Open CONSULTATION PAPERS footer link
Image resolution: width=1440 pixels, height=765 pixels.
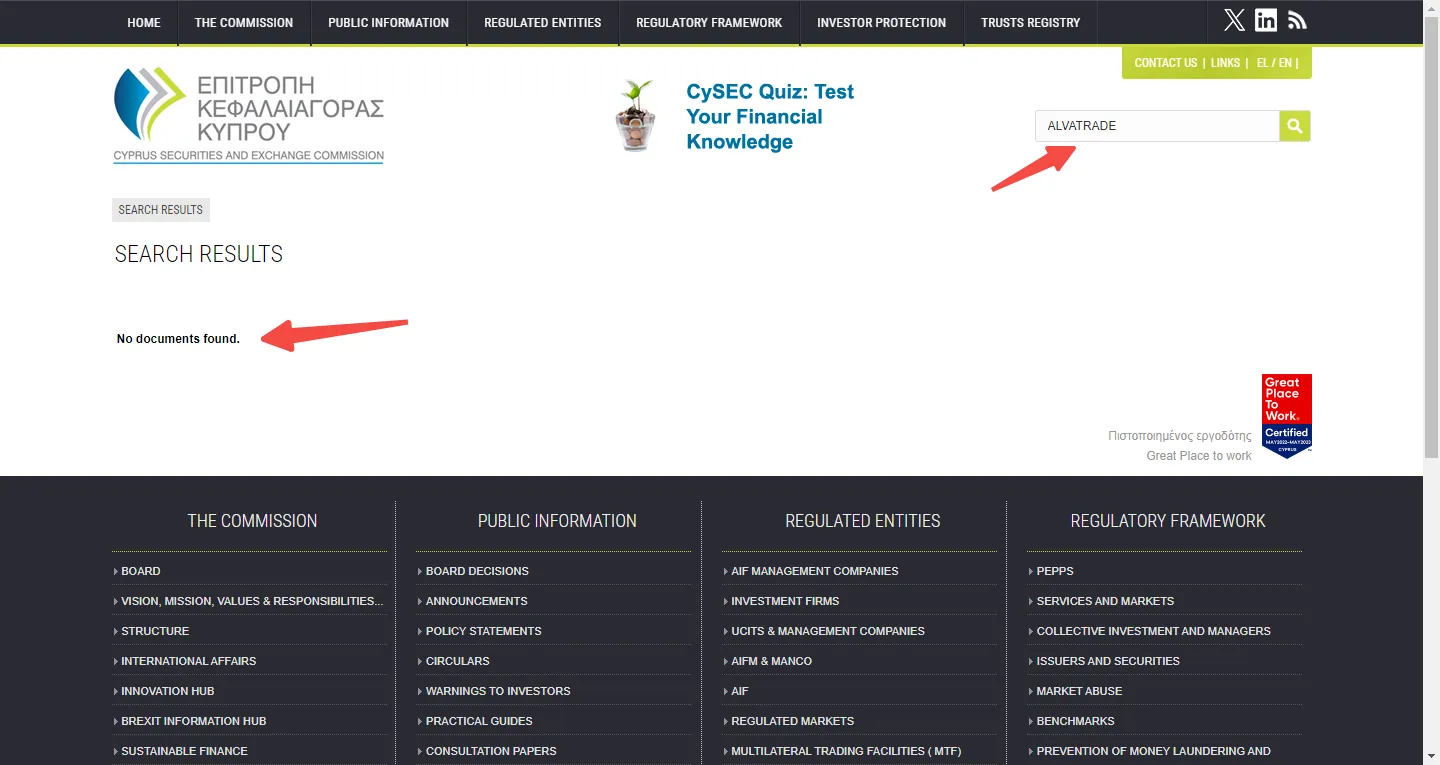point(491,751)
